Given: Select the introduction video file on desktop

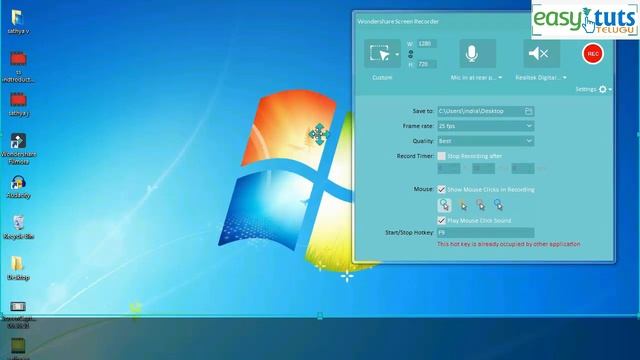Looking at the screenshot, I should click(x=18, y=67).
